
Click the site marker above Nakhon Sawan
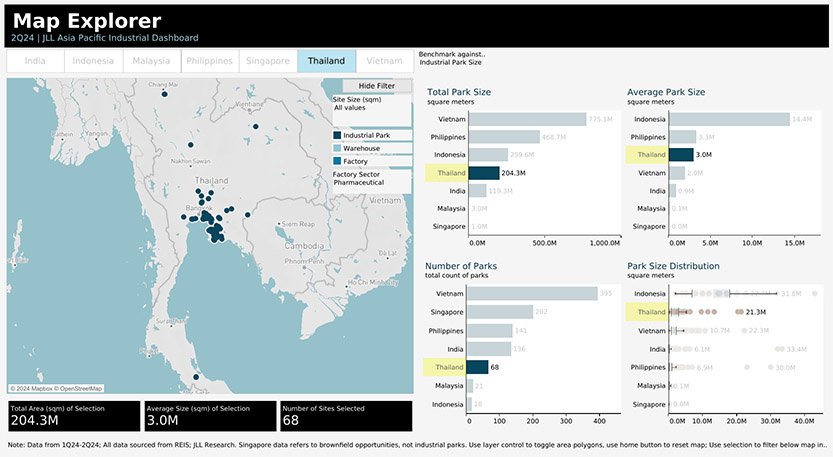pyautogui.click(x=190, y=145)
